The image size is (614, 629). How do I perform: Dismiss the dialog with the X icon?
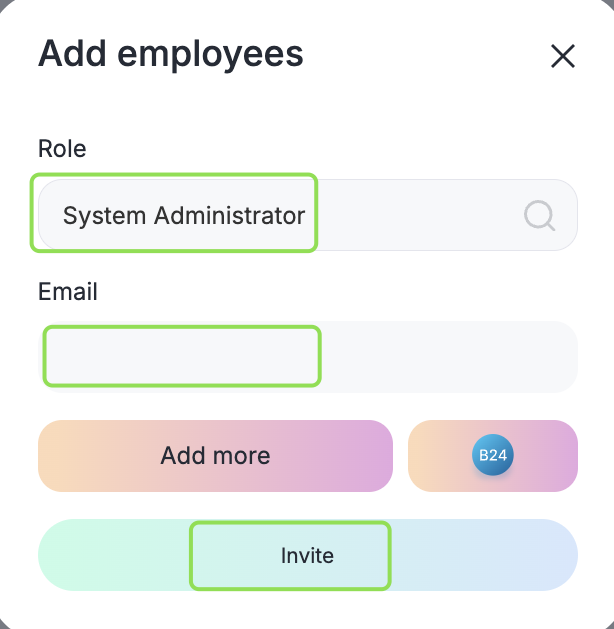pos(563,56)
